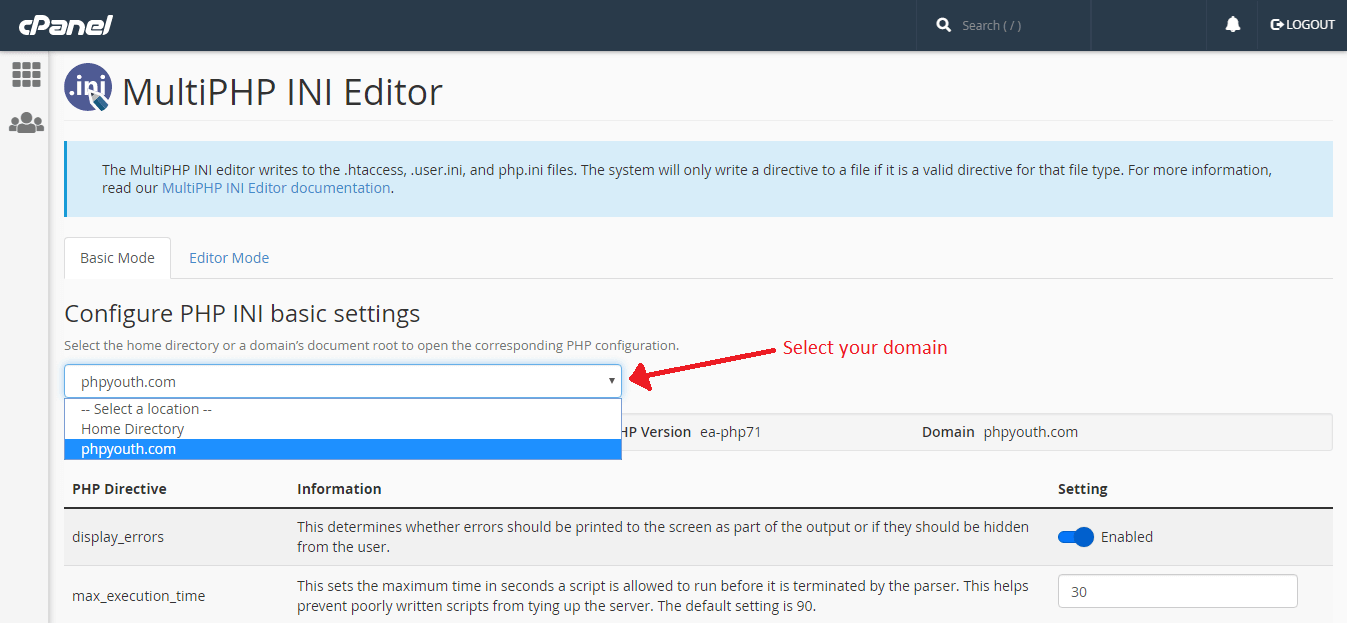This screenshot has height=623, width=1347.
Task: Click the display_errors directive name
Action: coord(118,537)
